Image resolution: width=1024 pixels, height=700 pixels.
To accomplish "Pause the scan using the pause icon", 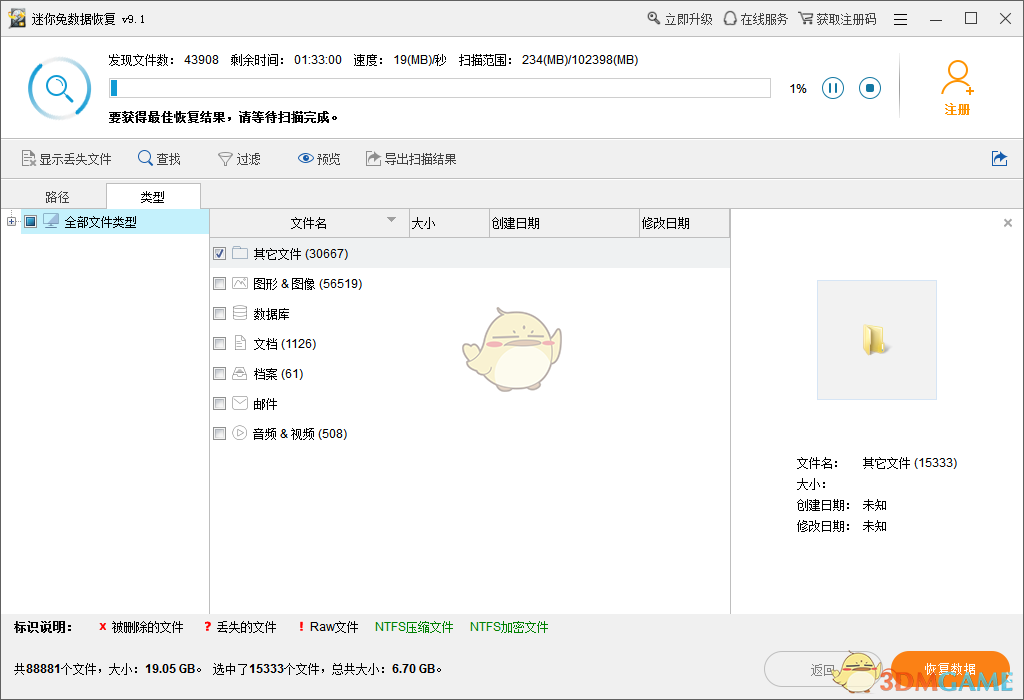I will [x=833, y=88].
